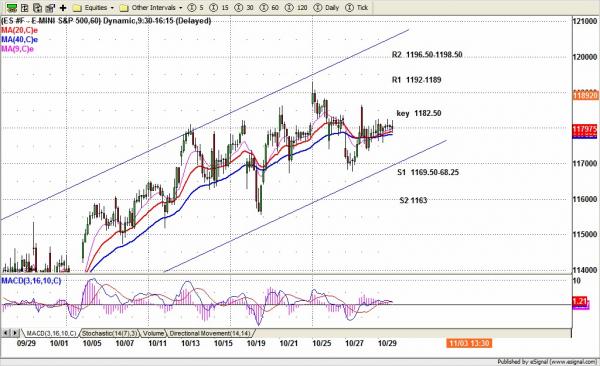Click the red 117975 price marker

tap(584, 130)
